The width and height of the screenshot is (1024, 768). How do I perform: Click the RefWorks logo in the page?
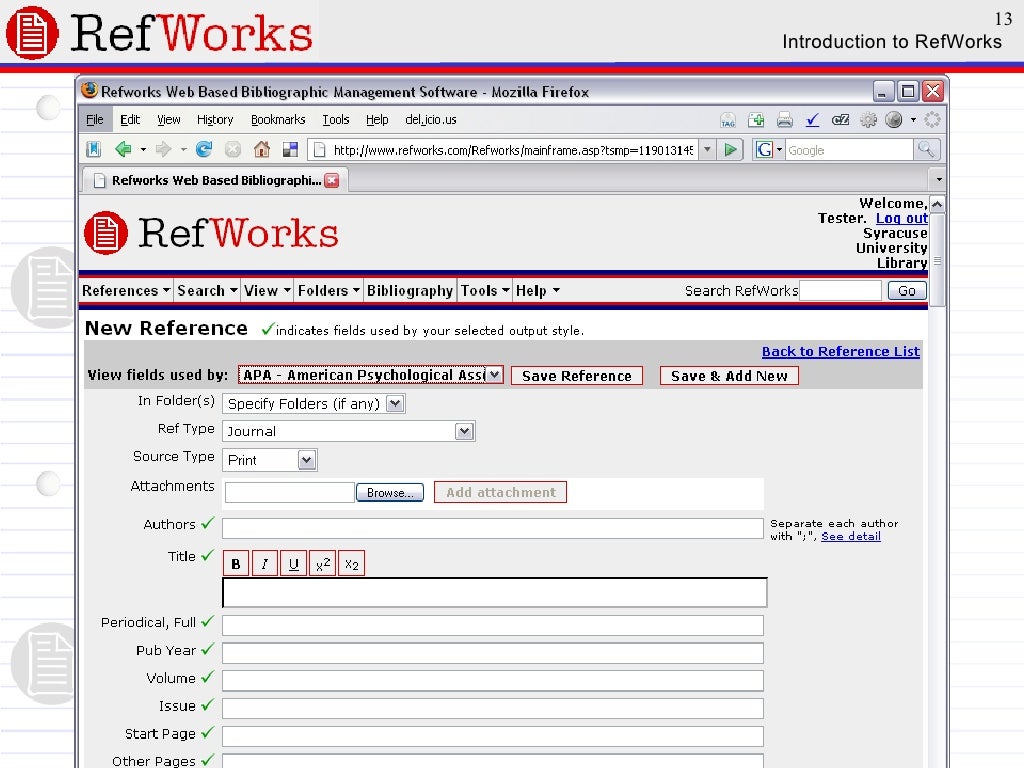[x=211, y=233]
